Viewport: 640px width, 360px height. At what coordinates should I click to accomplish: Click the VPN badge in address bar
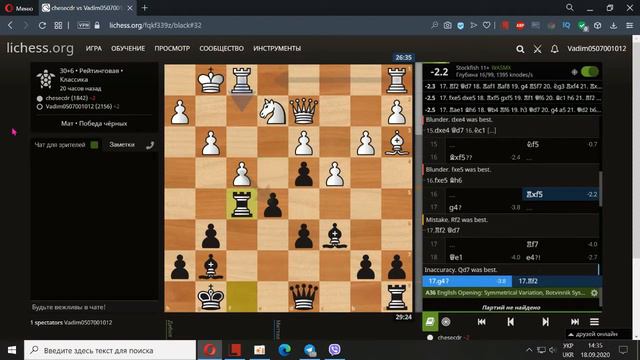point(83,25)
